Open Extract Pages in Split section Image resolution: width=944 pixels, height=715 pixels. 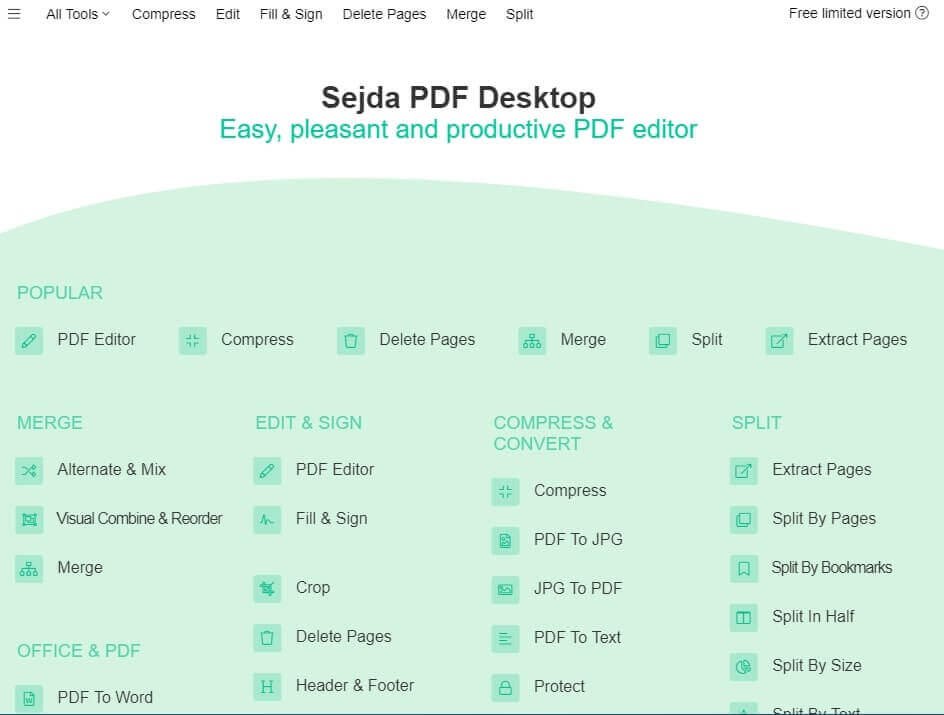coord(822,469)
